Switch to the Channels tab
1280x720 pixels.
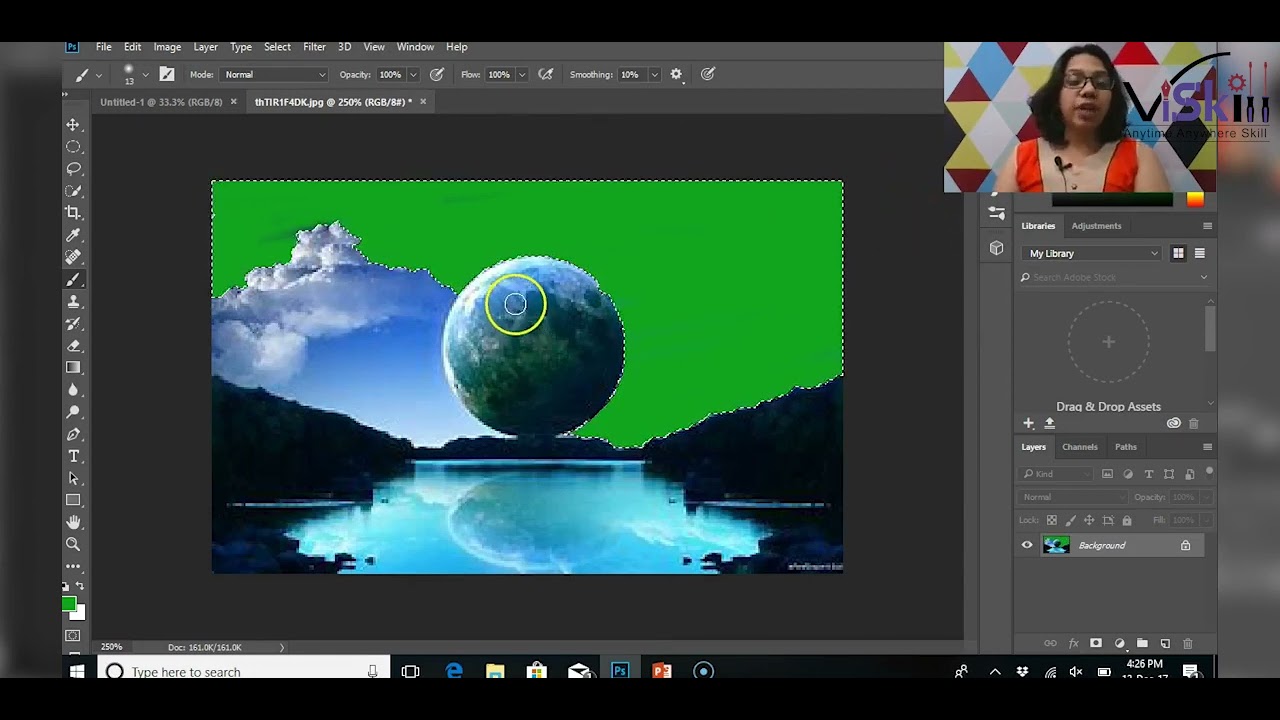[x=1079, y=447]
